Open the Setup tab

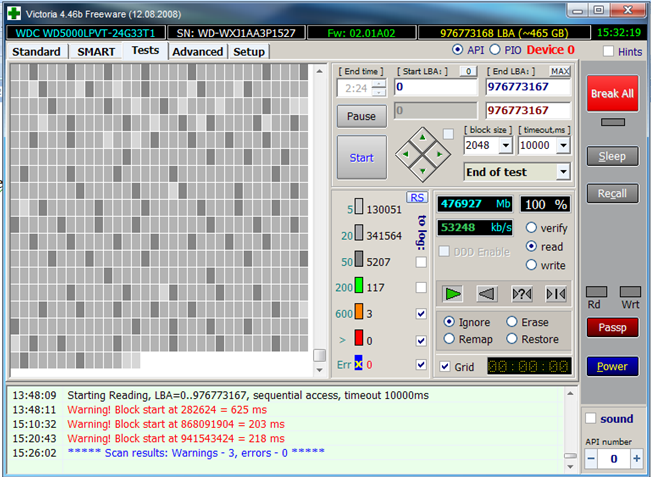pyautogui.click(x=249, y=52)
